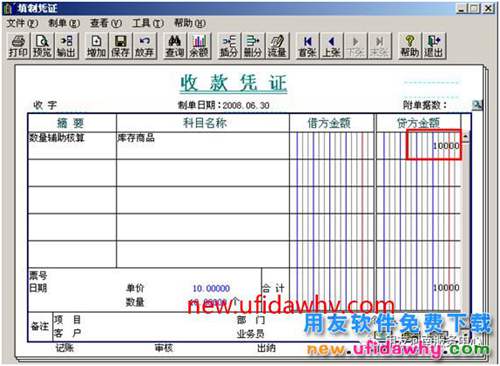Open the 工具 menu
Screen dimensions: 500x366
pos(148,23)
